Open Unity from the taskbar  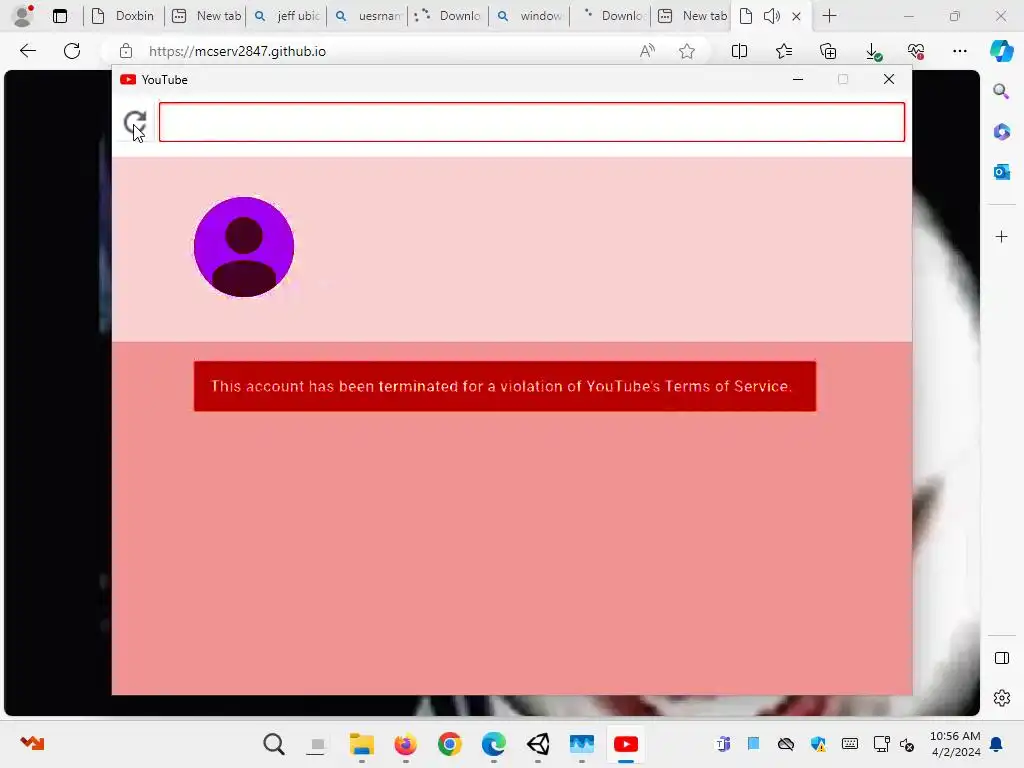tap(537, 744)
